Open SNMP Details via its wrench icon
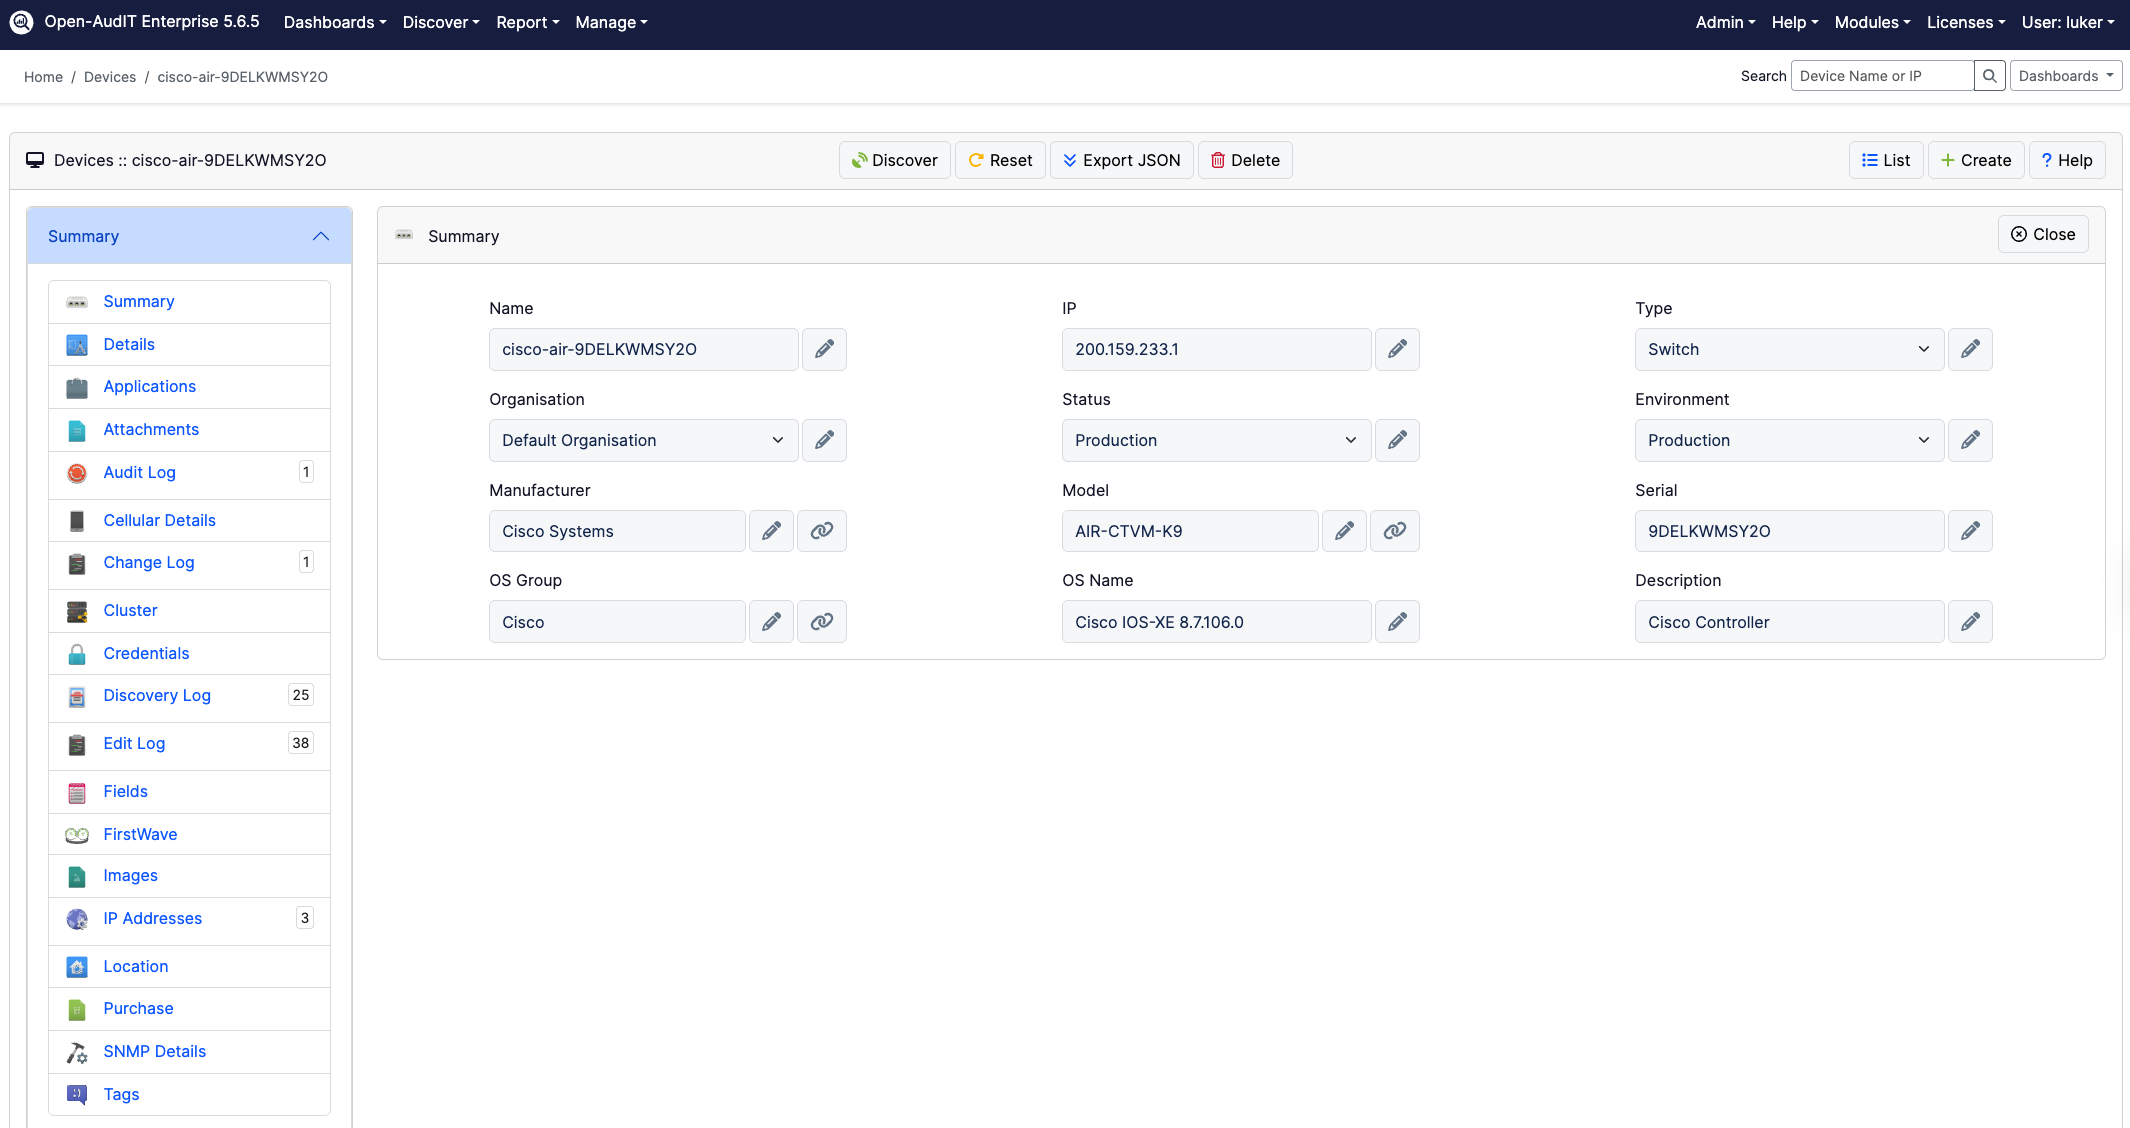Viewport: 2130px width, 1128px height. (x=76, y=1052)
